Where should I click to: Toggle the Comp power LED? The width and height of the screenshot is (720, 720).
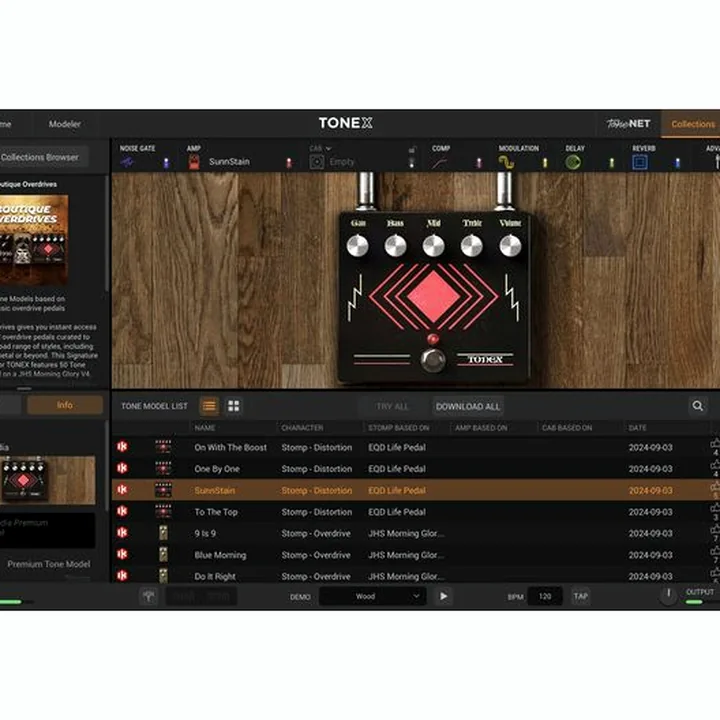(x=478, y=163)
